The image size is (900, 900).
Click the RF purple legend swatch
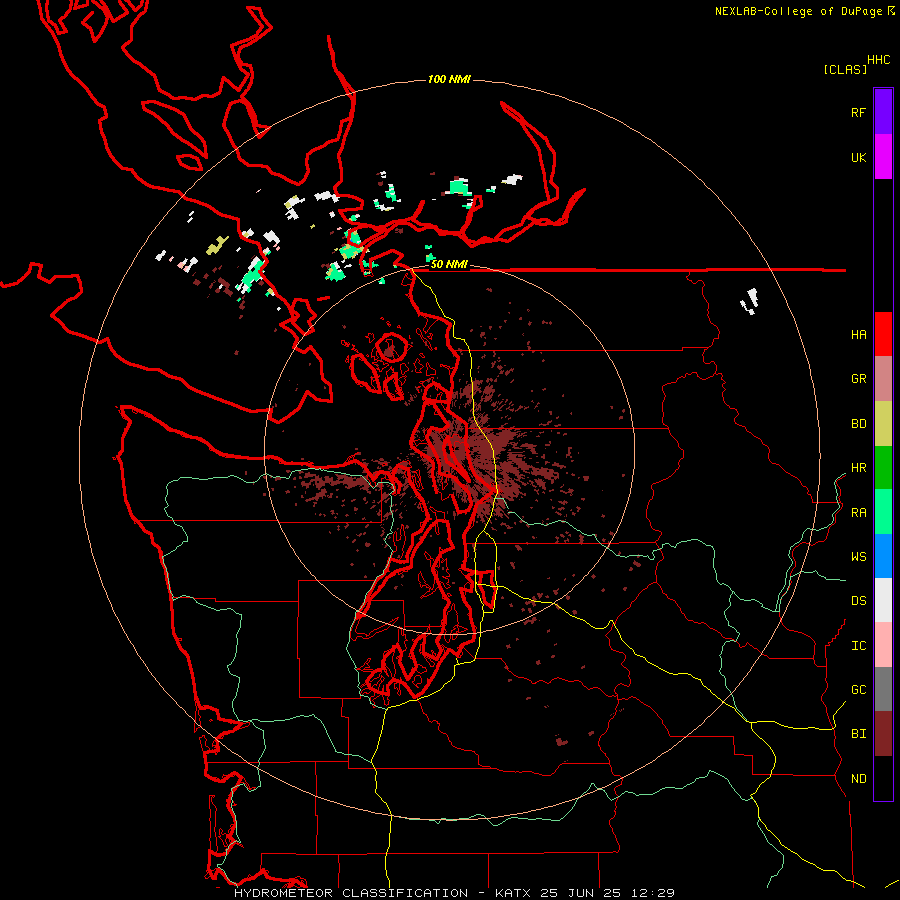883,112
